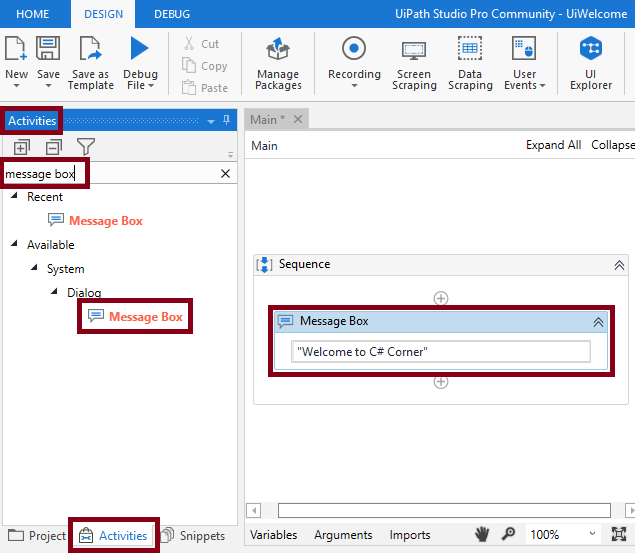
Task: Open the Recording dropdown arrow
Action: [x=354, y=86]
